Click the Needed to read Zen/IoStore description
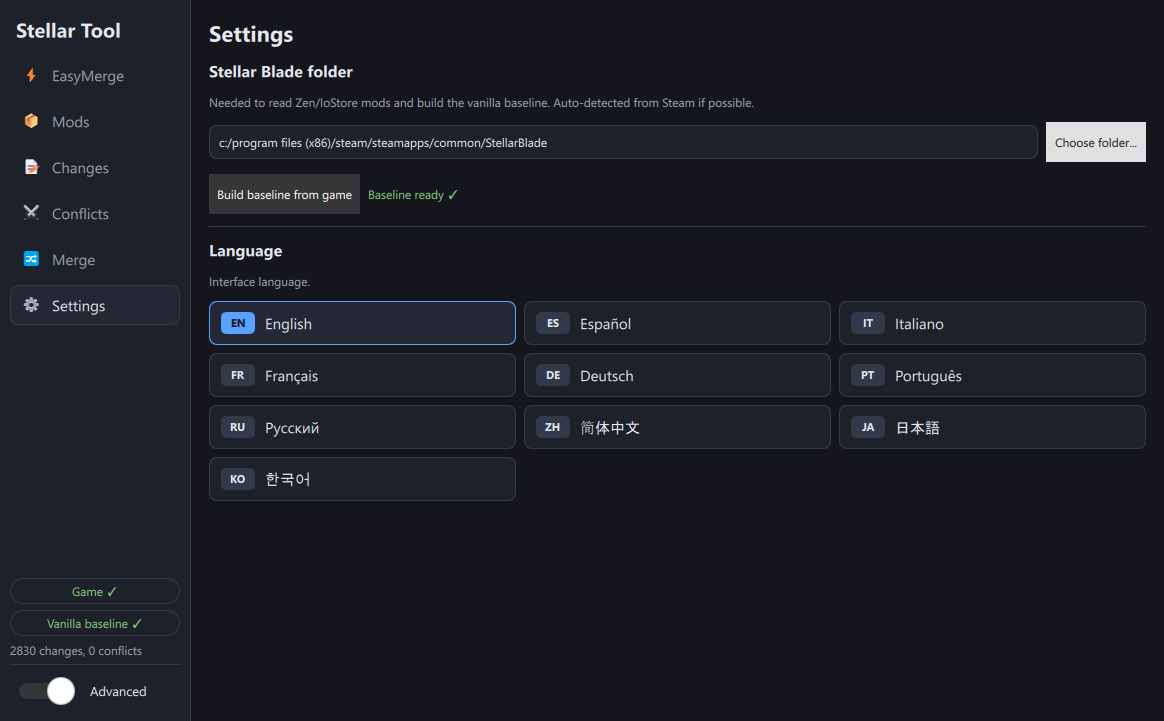 click(x=481, y=102)
